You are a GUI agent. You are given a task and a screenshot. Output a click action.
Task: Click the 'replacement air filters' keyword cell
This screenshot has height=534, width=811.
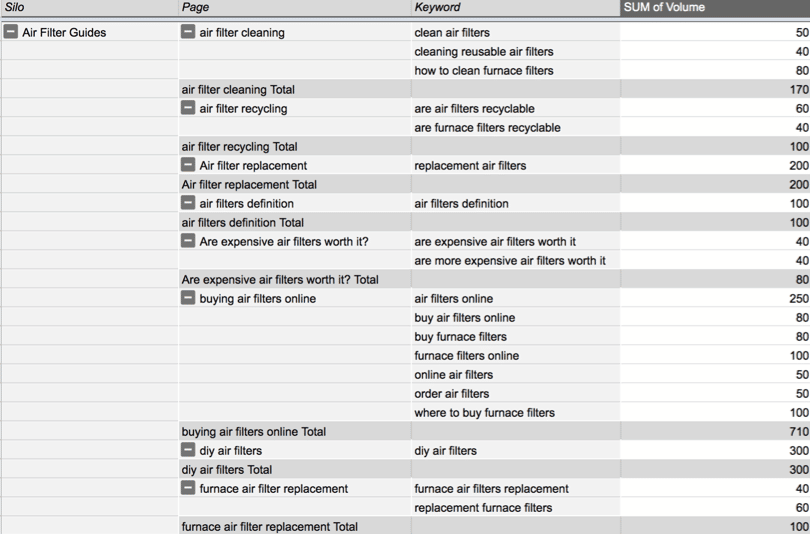point(516,166)
